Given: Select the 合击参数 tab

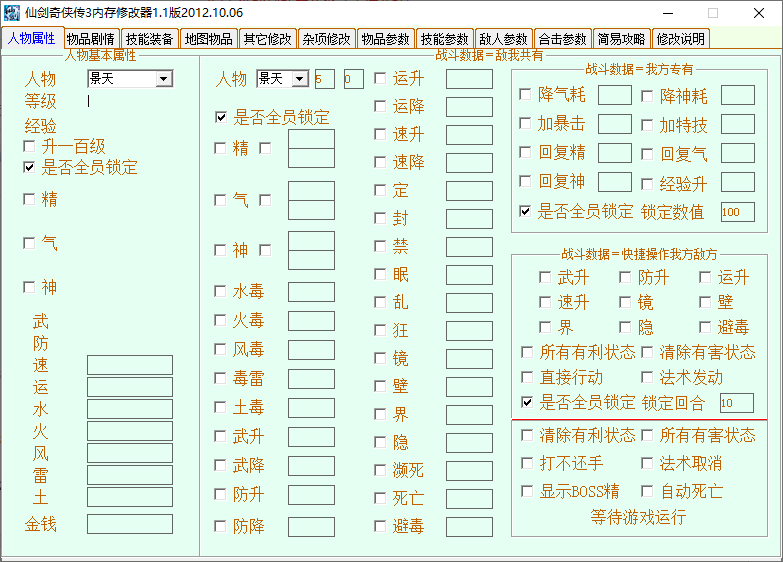Looking at the screenshot, I should pyautogui.click(x=562, y=38).
